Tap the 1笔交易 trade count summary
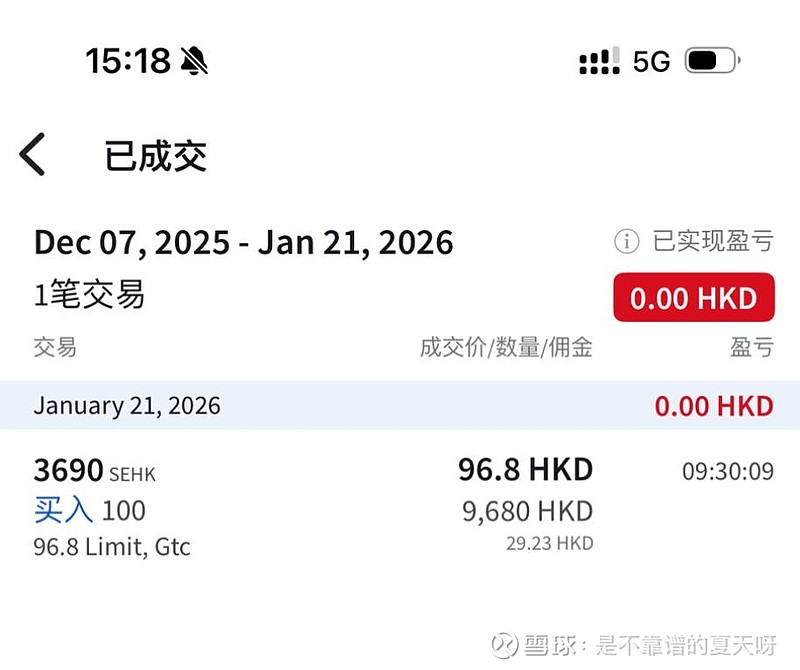Screen dimensions: 800x670 89,295
